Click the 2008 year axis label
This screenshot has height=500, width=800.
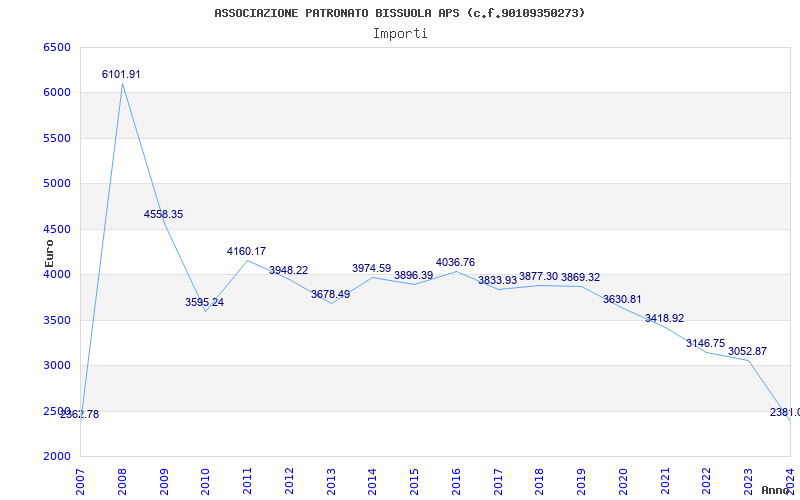tap(122, 482)
